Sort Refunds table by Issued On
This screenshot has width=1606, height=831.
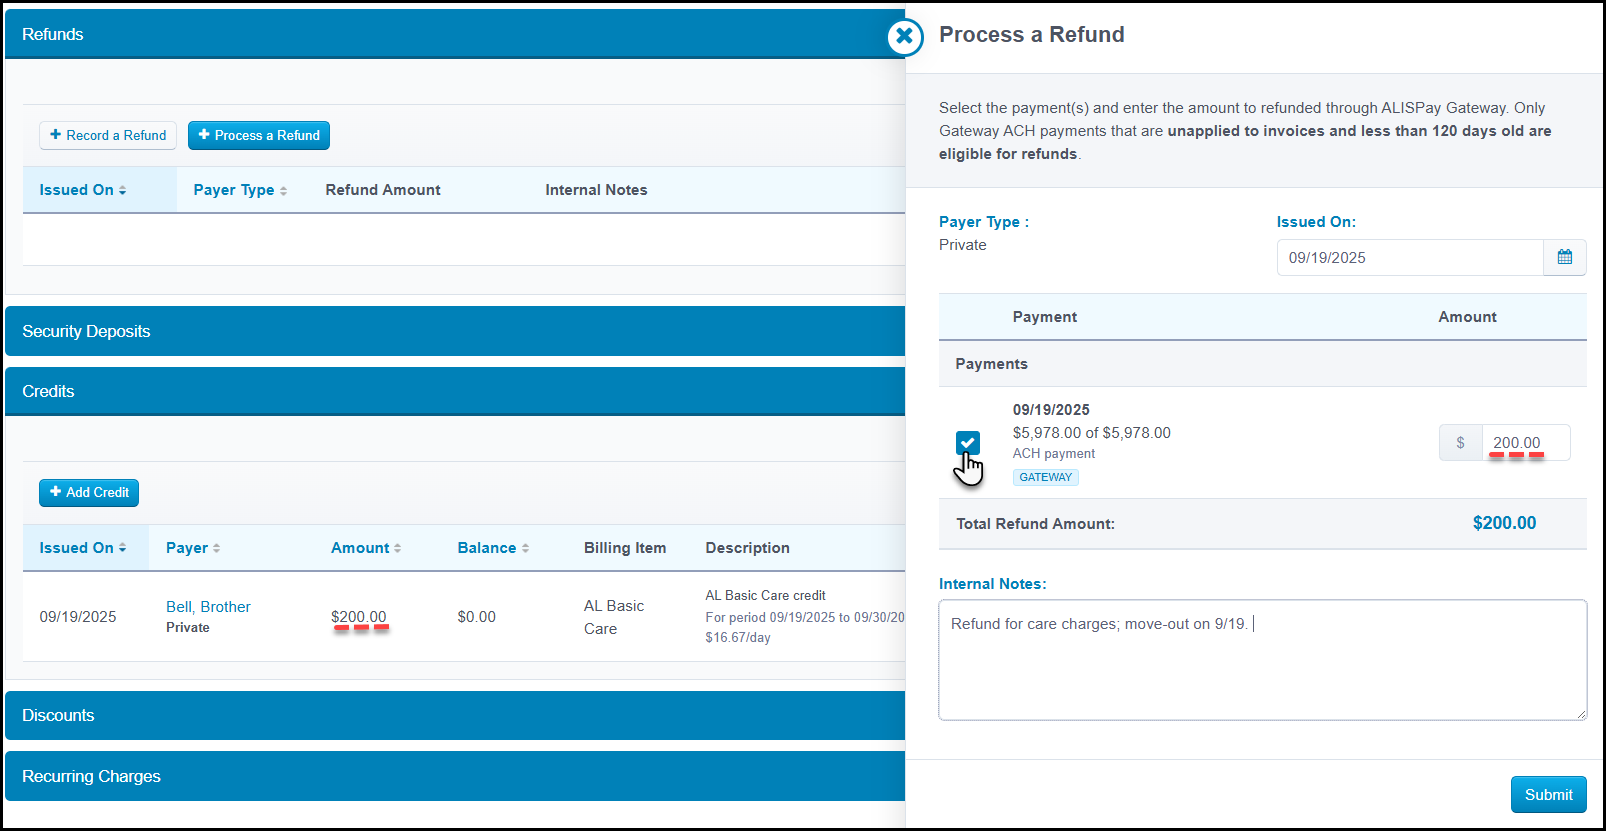[x=83, y=190]
